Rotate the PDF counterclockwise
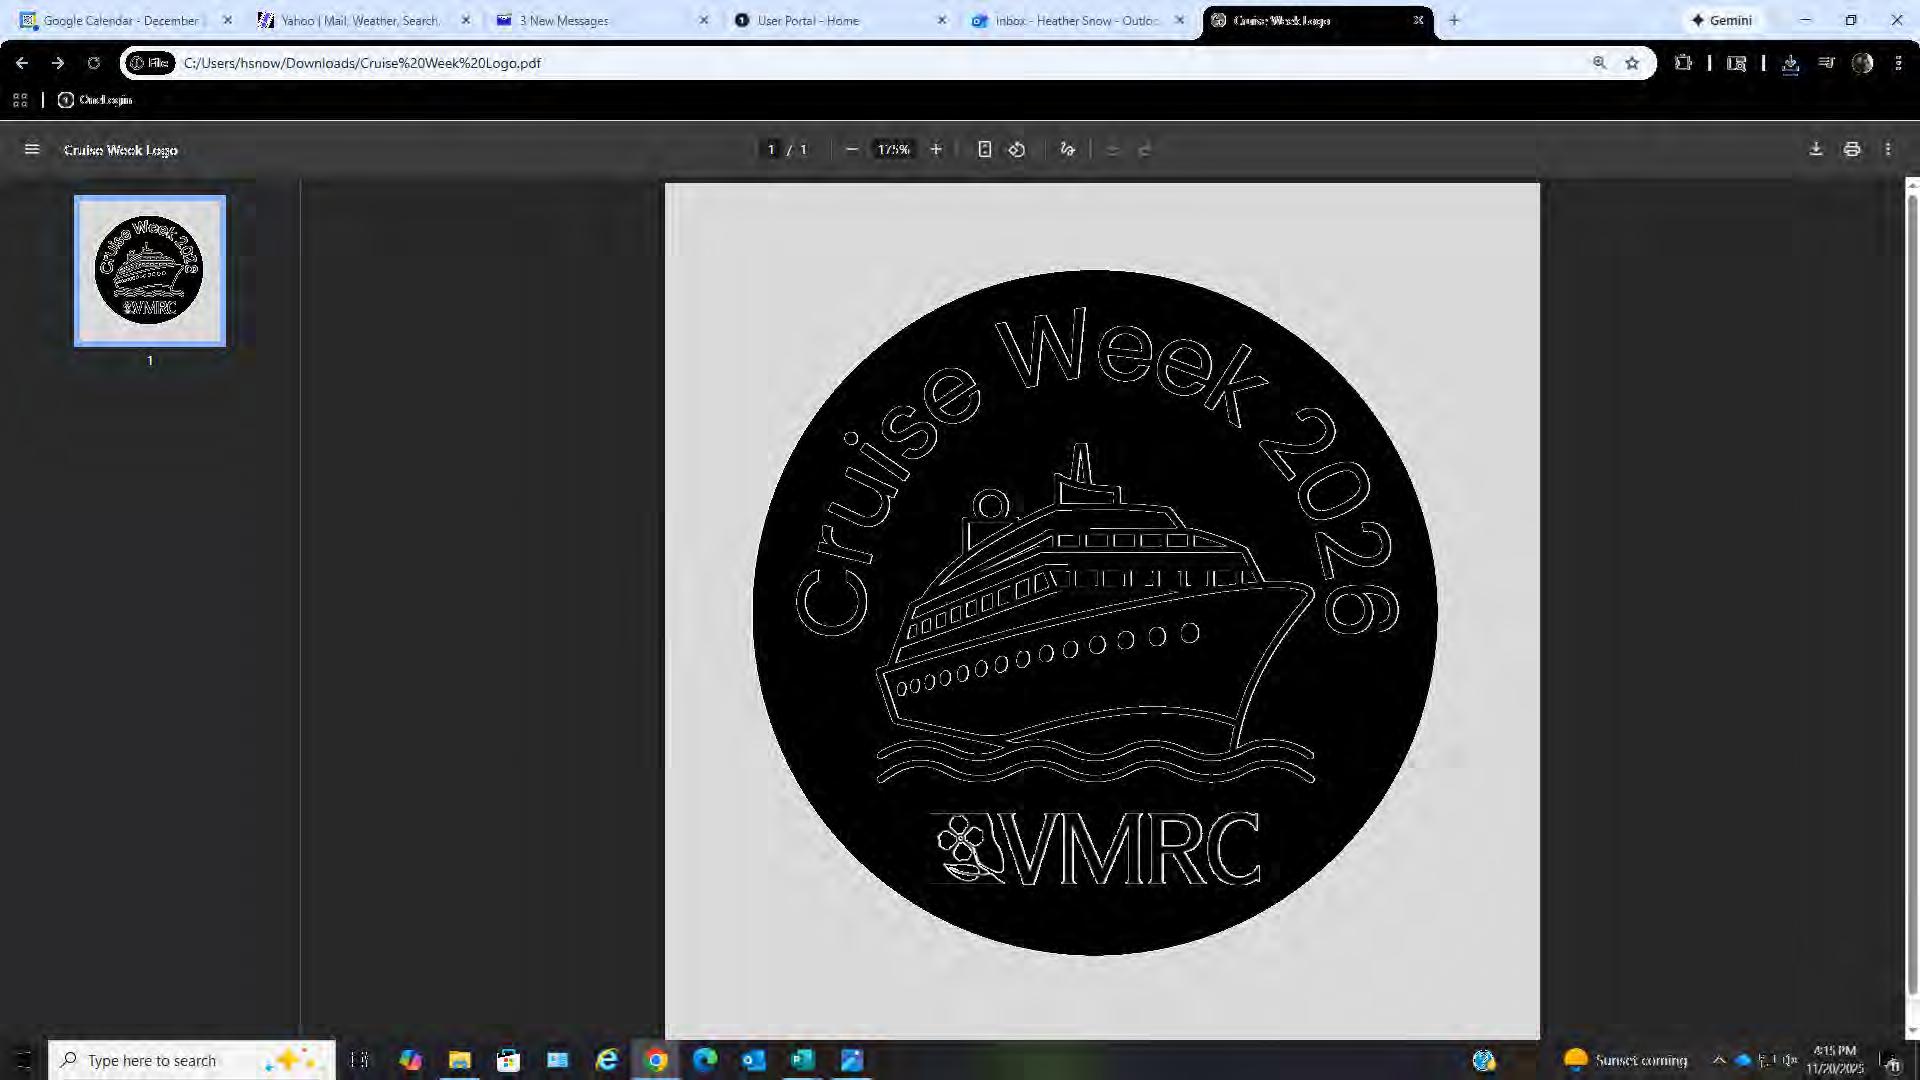1920x1080 pixels. [1017, 150]
